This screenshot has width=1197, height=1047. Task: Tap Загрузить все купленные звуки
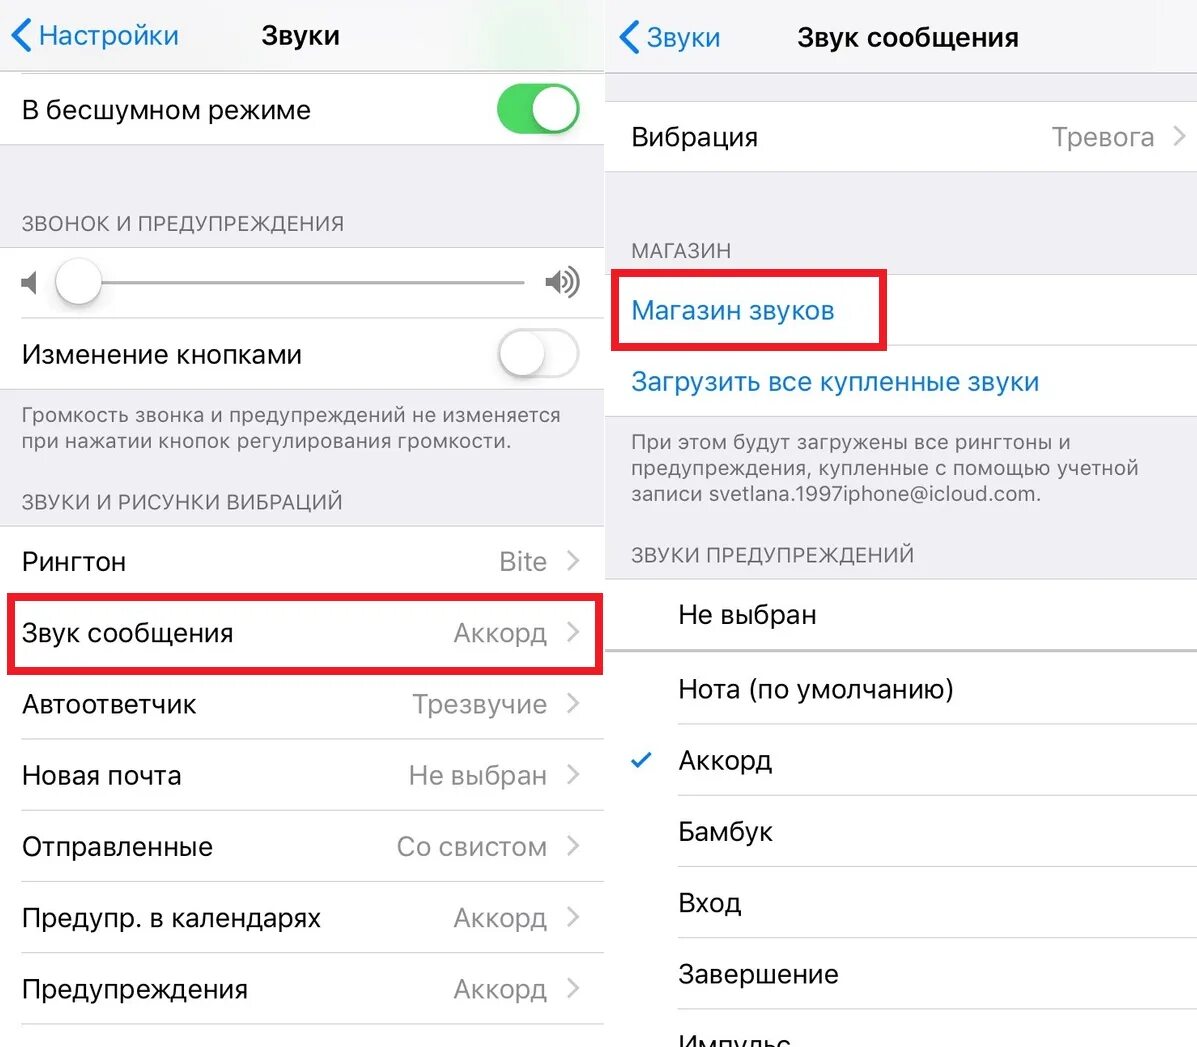pyautogui.click(x=835, y=382)
